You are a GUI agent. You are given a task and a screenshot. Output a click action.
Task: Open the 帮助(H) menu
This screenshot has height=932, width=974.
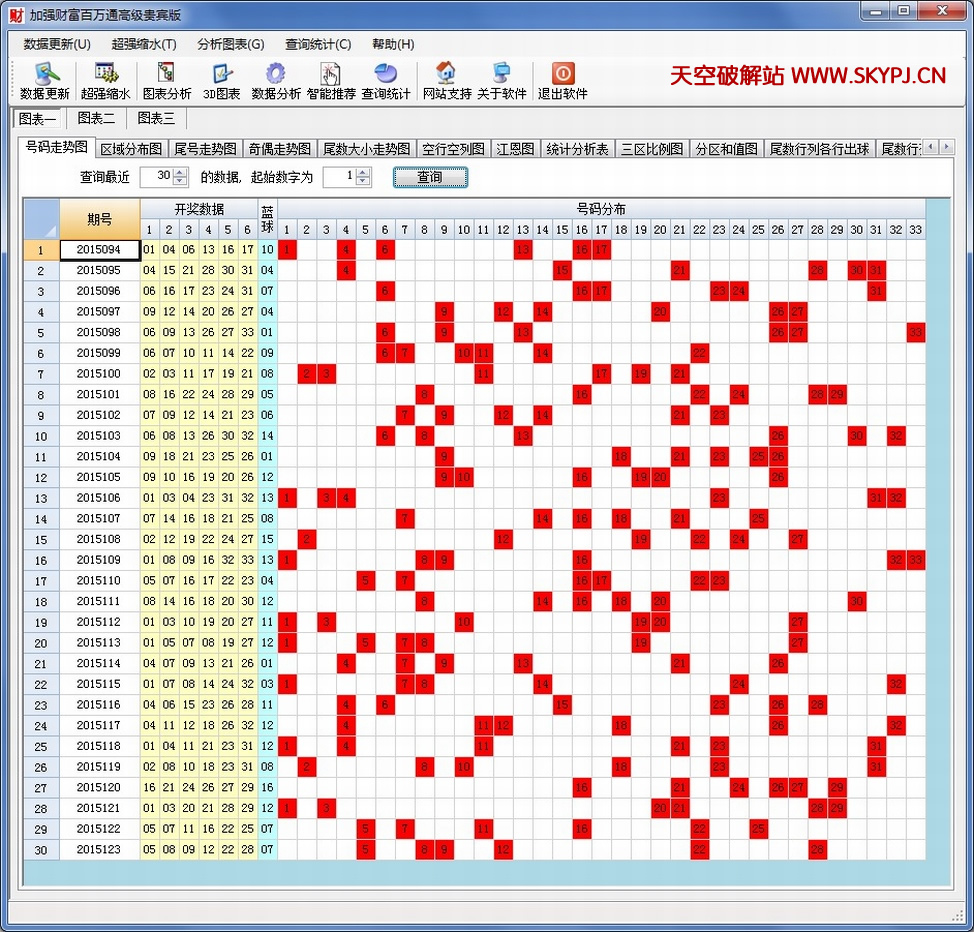(393, 44)
